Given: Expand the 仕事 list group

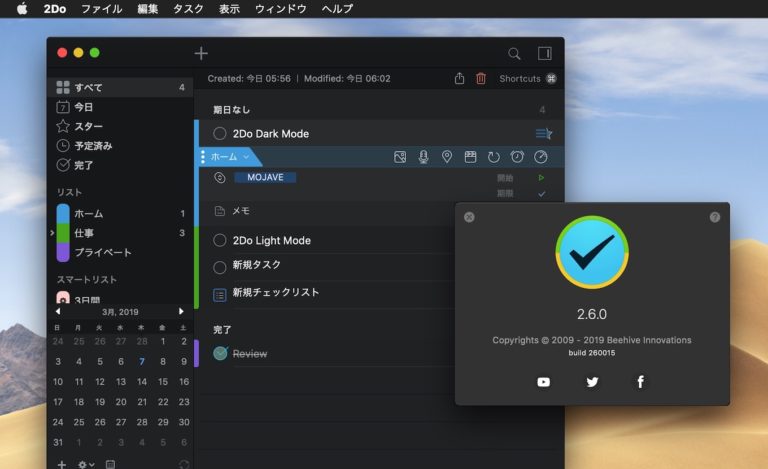Looking at the screenshot, I should tap(52, 233).
